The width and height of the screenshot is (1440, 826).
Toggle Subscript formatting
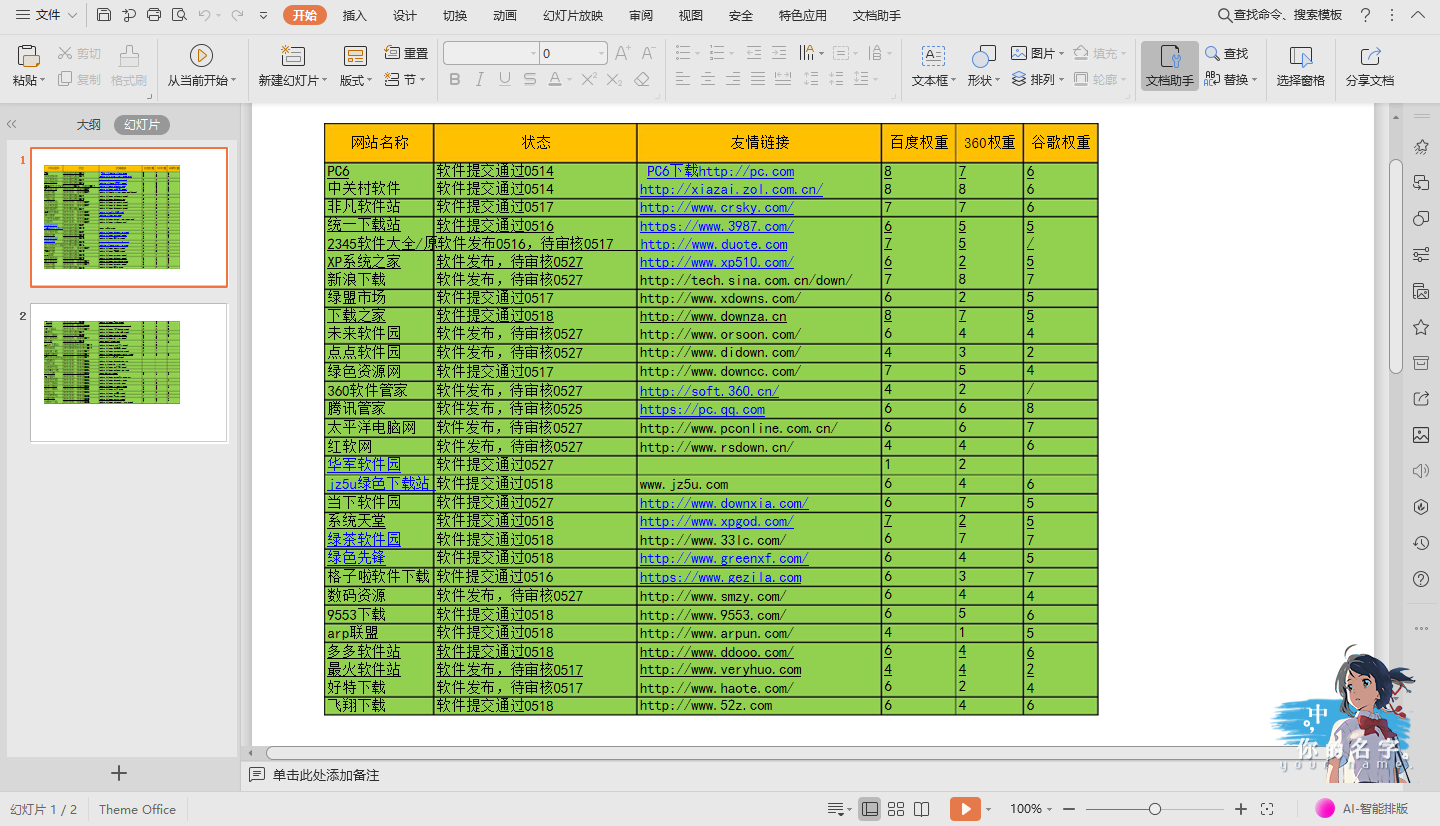pyautogui.click(x=614, y=79)
